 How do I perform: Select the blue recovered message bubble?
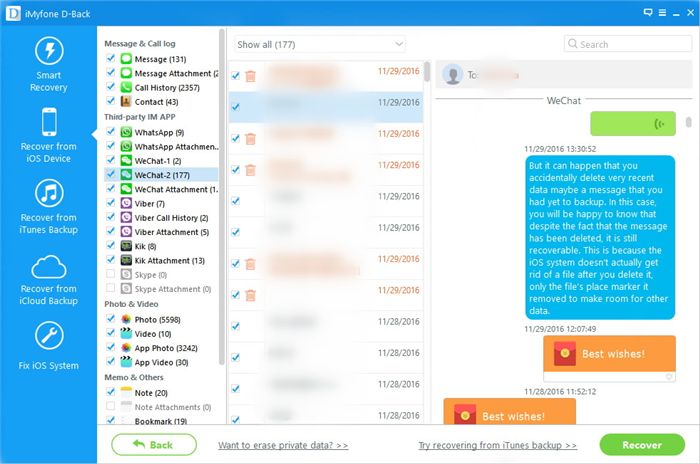click(x=600, y=237)
